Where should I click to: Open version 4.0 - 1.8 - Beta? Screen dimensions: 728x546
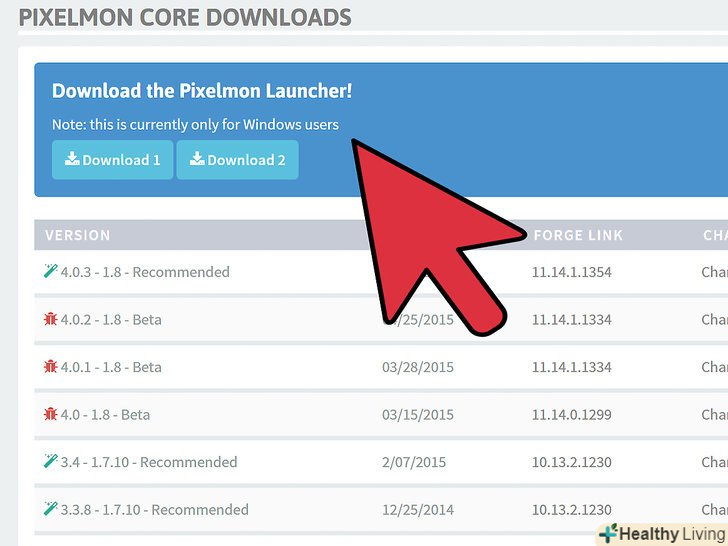coord(105,415)
